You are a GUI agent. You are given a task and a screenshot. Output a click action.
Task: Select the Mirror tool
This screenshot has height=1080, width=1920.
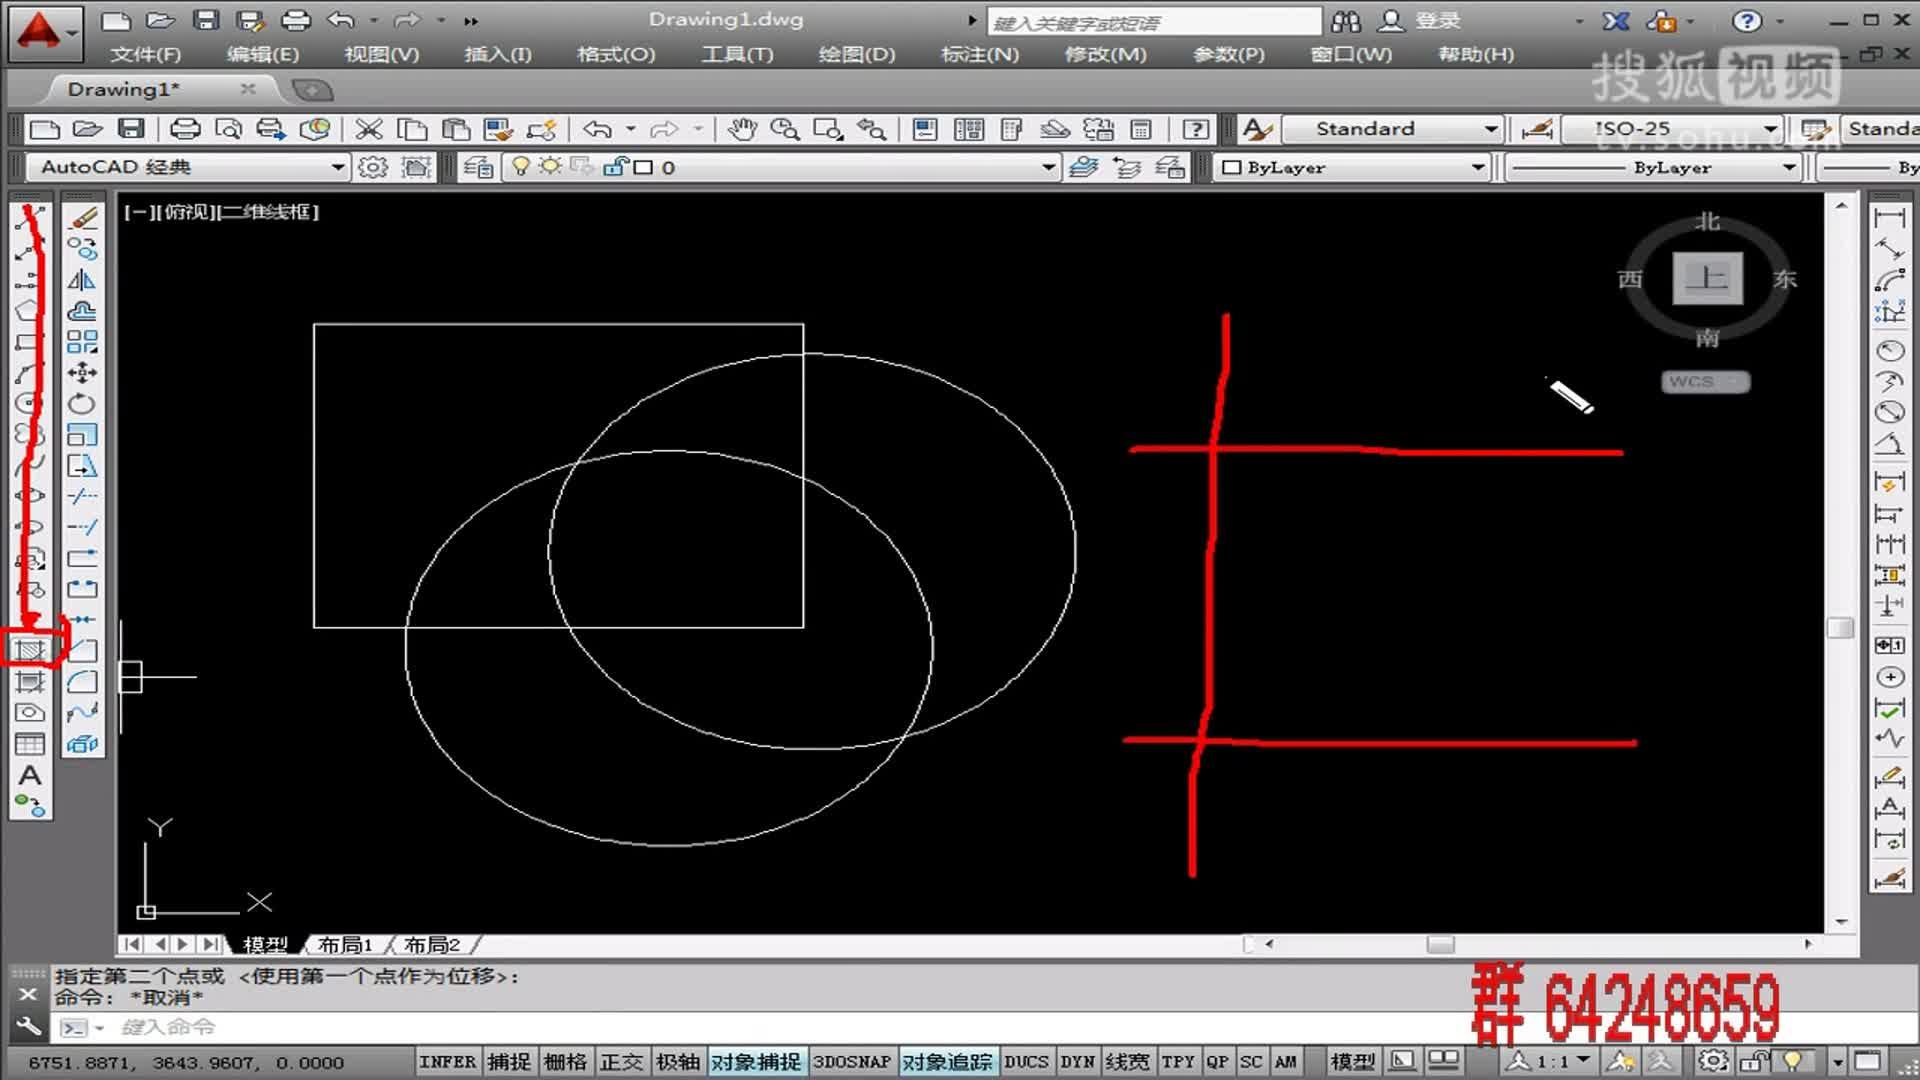(x=83, y=279)
